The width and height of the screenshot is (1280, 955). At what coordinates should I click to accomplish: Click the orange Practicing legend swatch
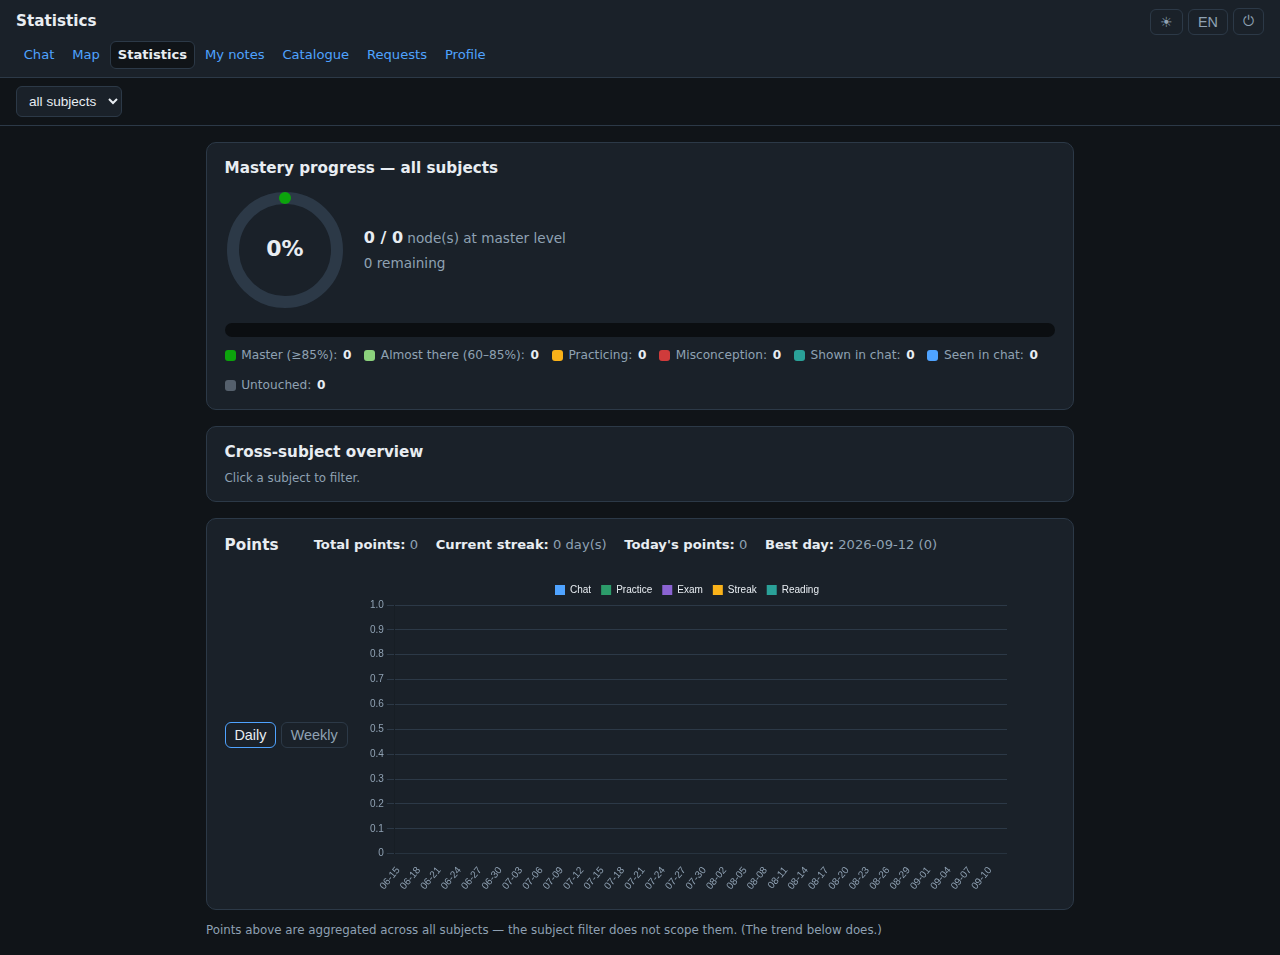pyautogui.click(x=558, y=356)
